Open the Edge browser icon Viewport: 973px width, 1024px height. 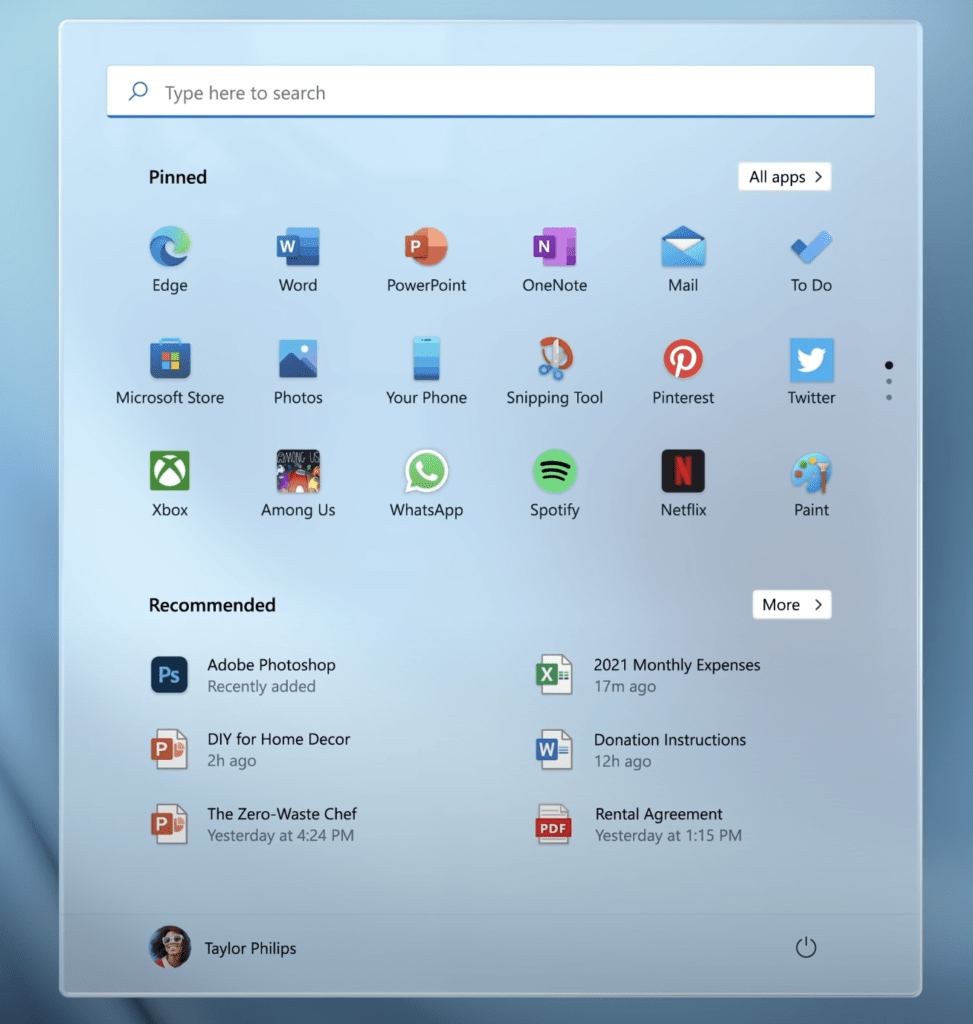[x=170, y=247]
